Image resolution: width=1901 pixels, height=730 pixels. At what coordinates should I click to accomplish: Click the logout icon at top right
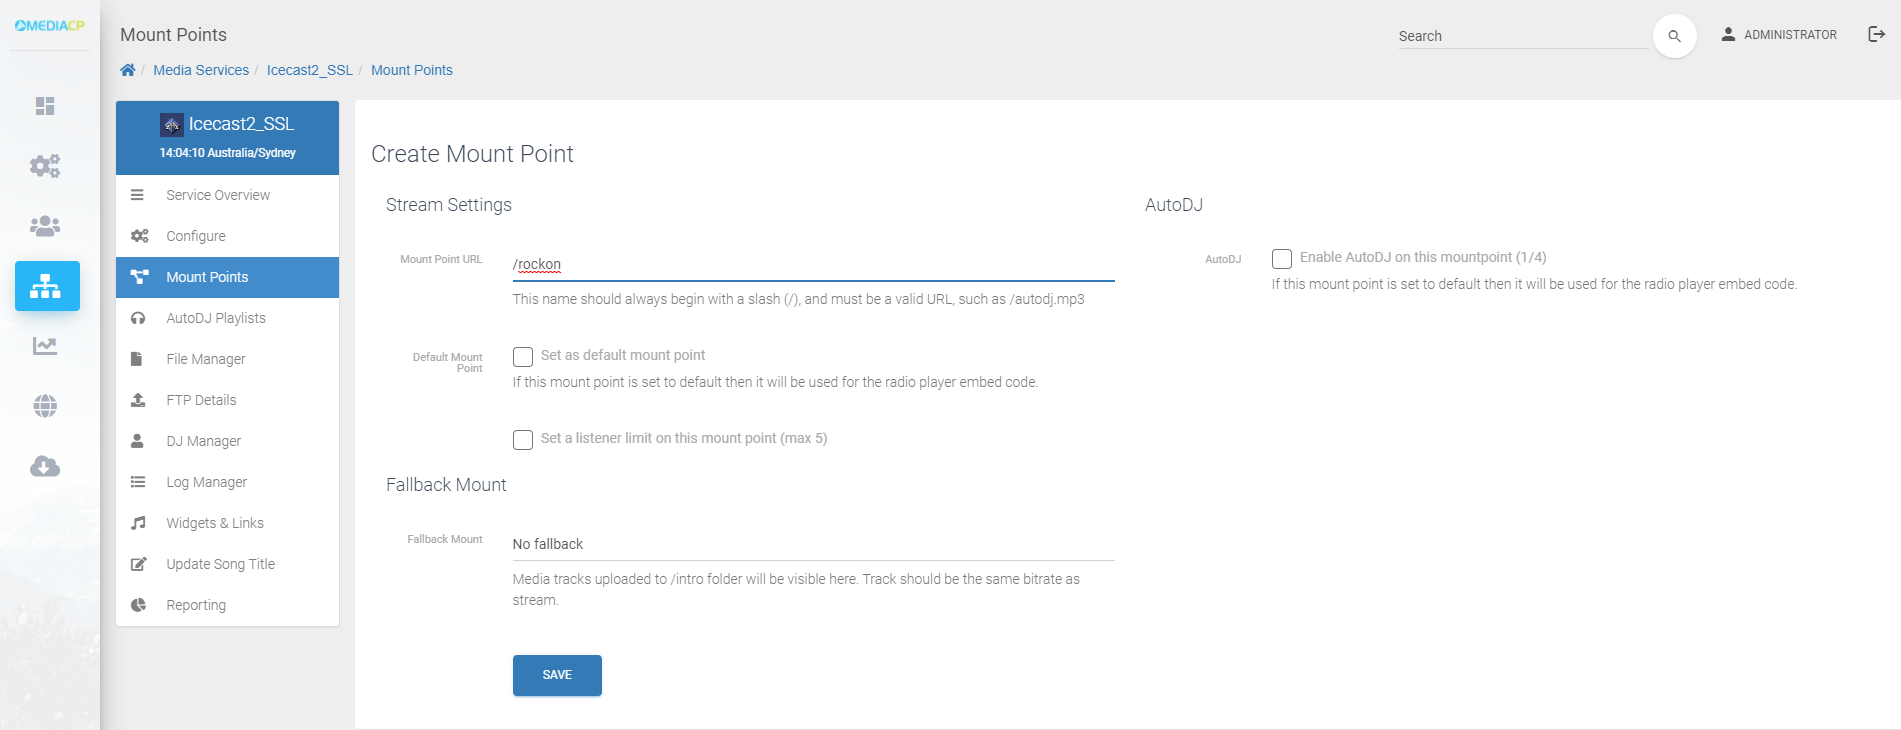tap(1876, 34)
